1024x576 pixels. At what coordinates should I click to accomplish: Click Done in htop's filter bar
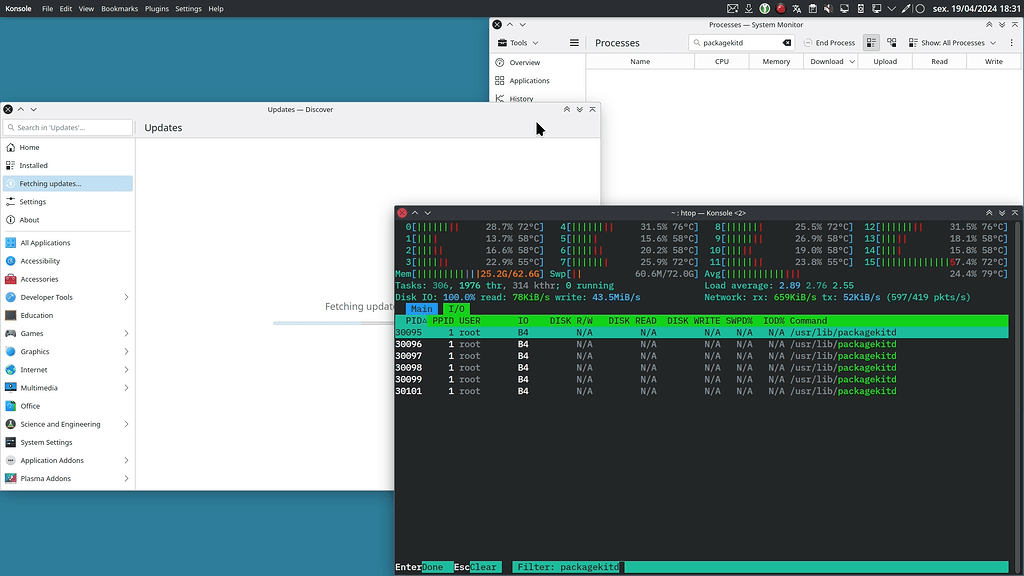click(434, 567)
